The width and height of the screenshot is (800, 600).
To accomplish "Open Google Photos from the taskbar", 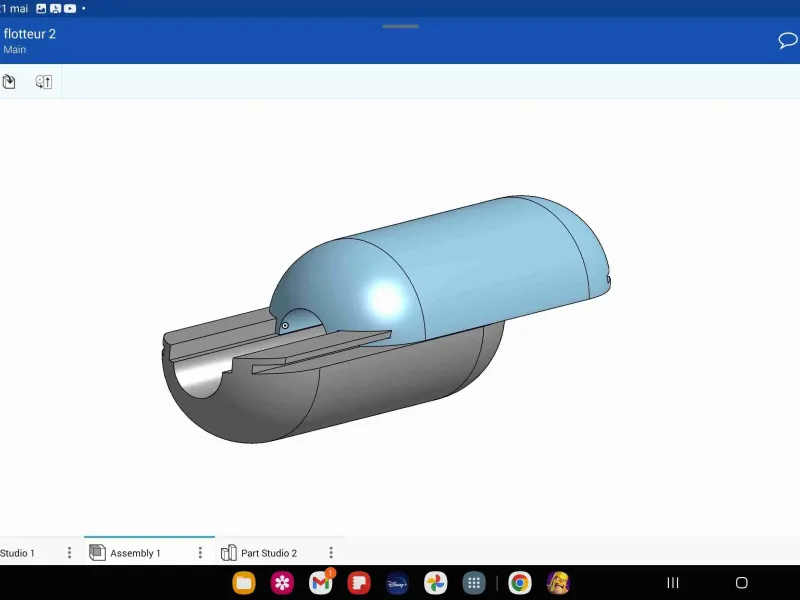I will coord(436,583).
